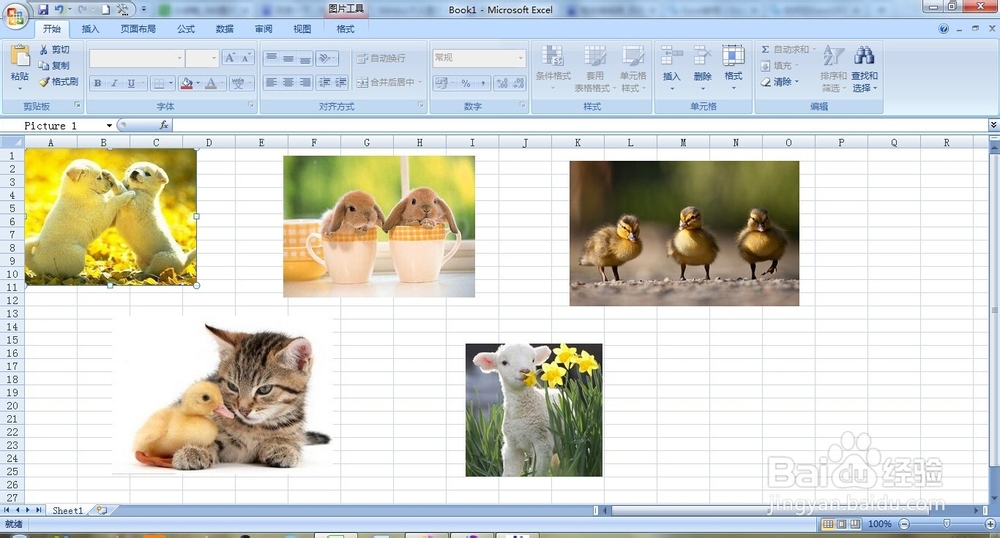This screenshot has width=1000, height=538.
Task: Switch to the 插入 (Insert) tab
Action: tap(91, 29)
